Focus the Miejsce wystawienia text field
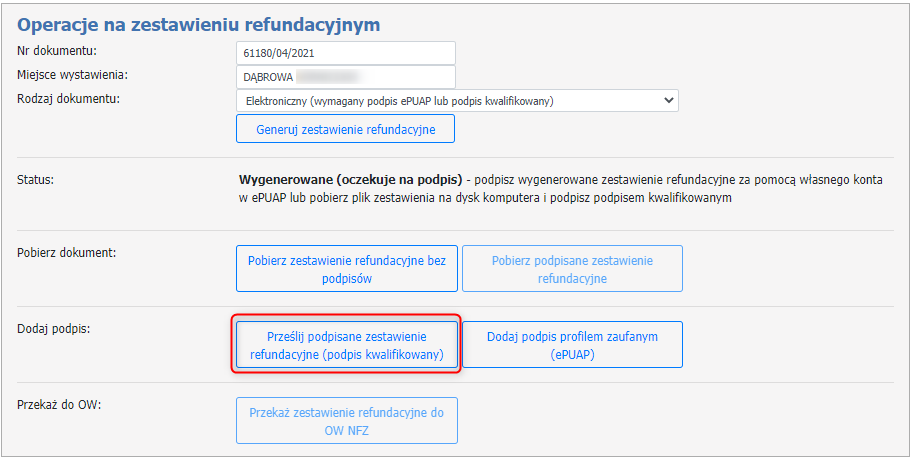The image size is (912, 459). [x=345, y=76]
